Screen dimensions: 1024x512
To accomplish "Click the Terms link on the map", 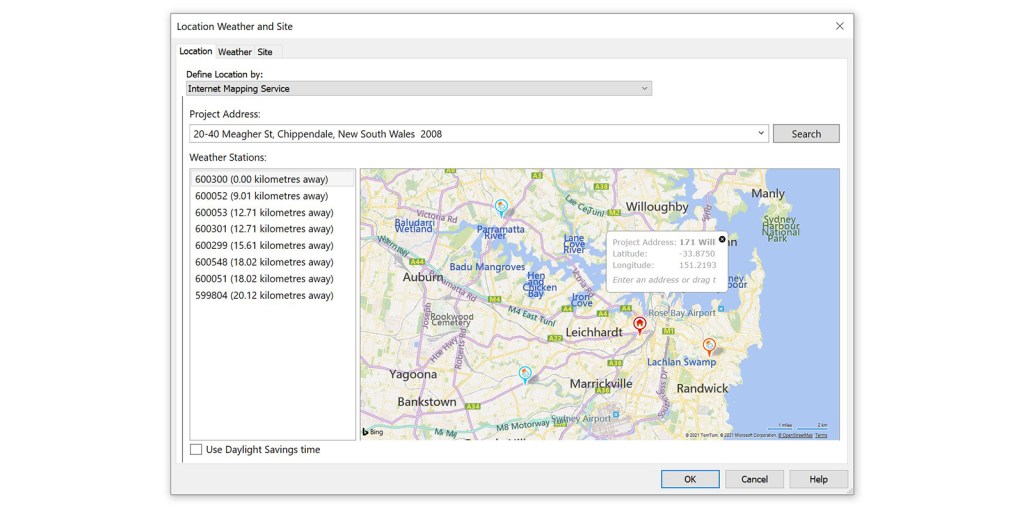I will pos(821,435).
